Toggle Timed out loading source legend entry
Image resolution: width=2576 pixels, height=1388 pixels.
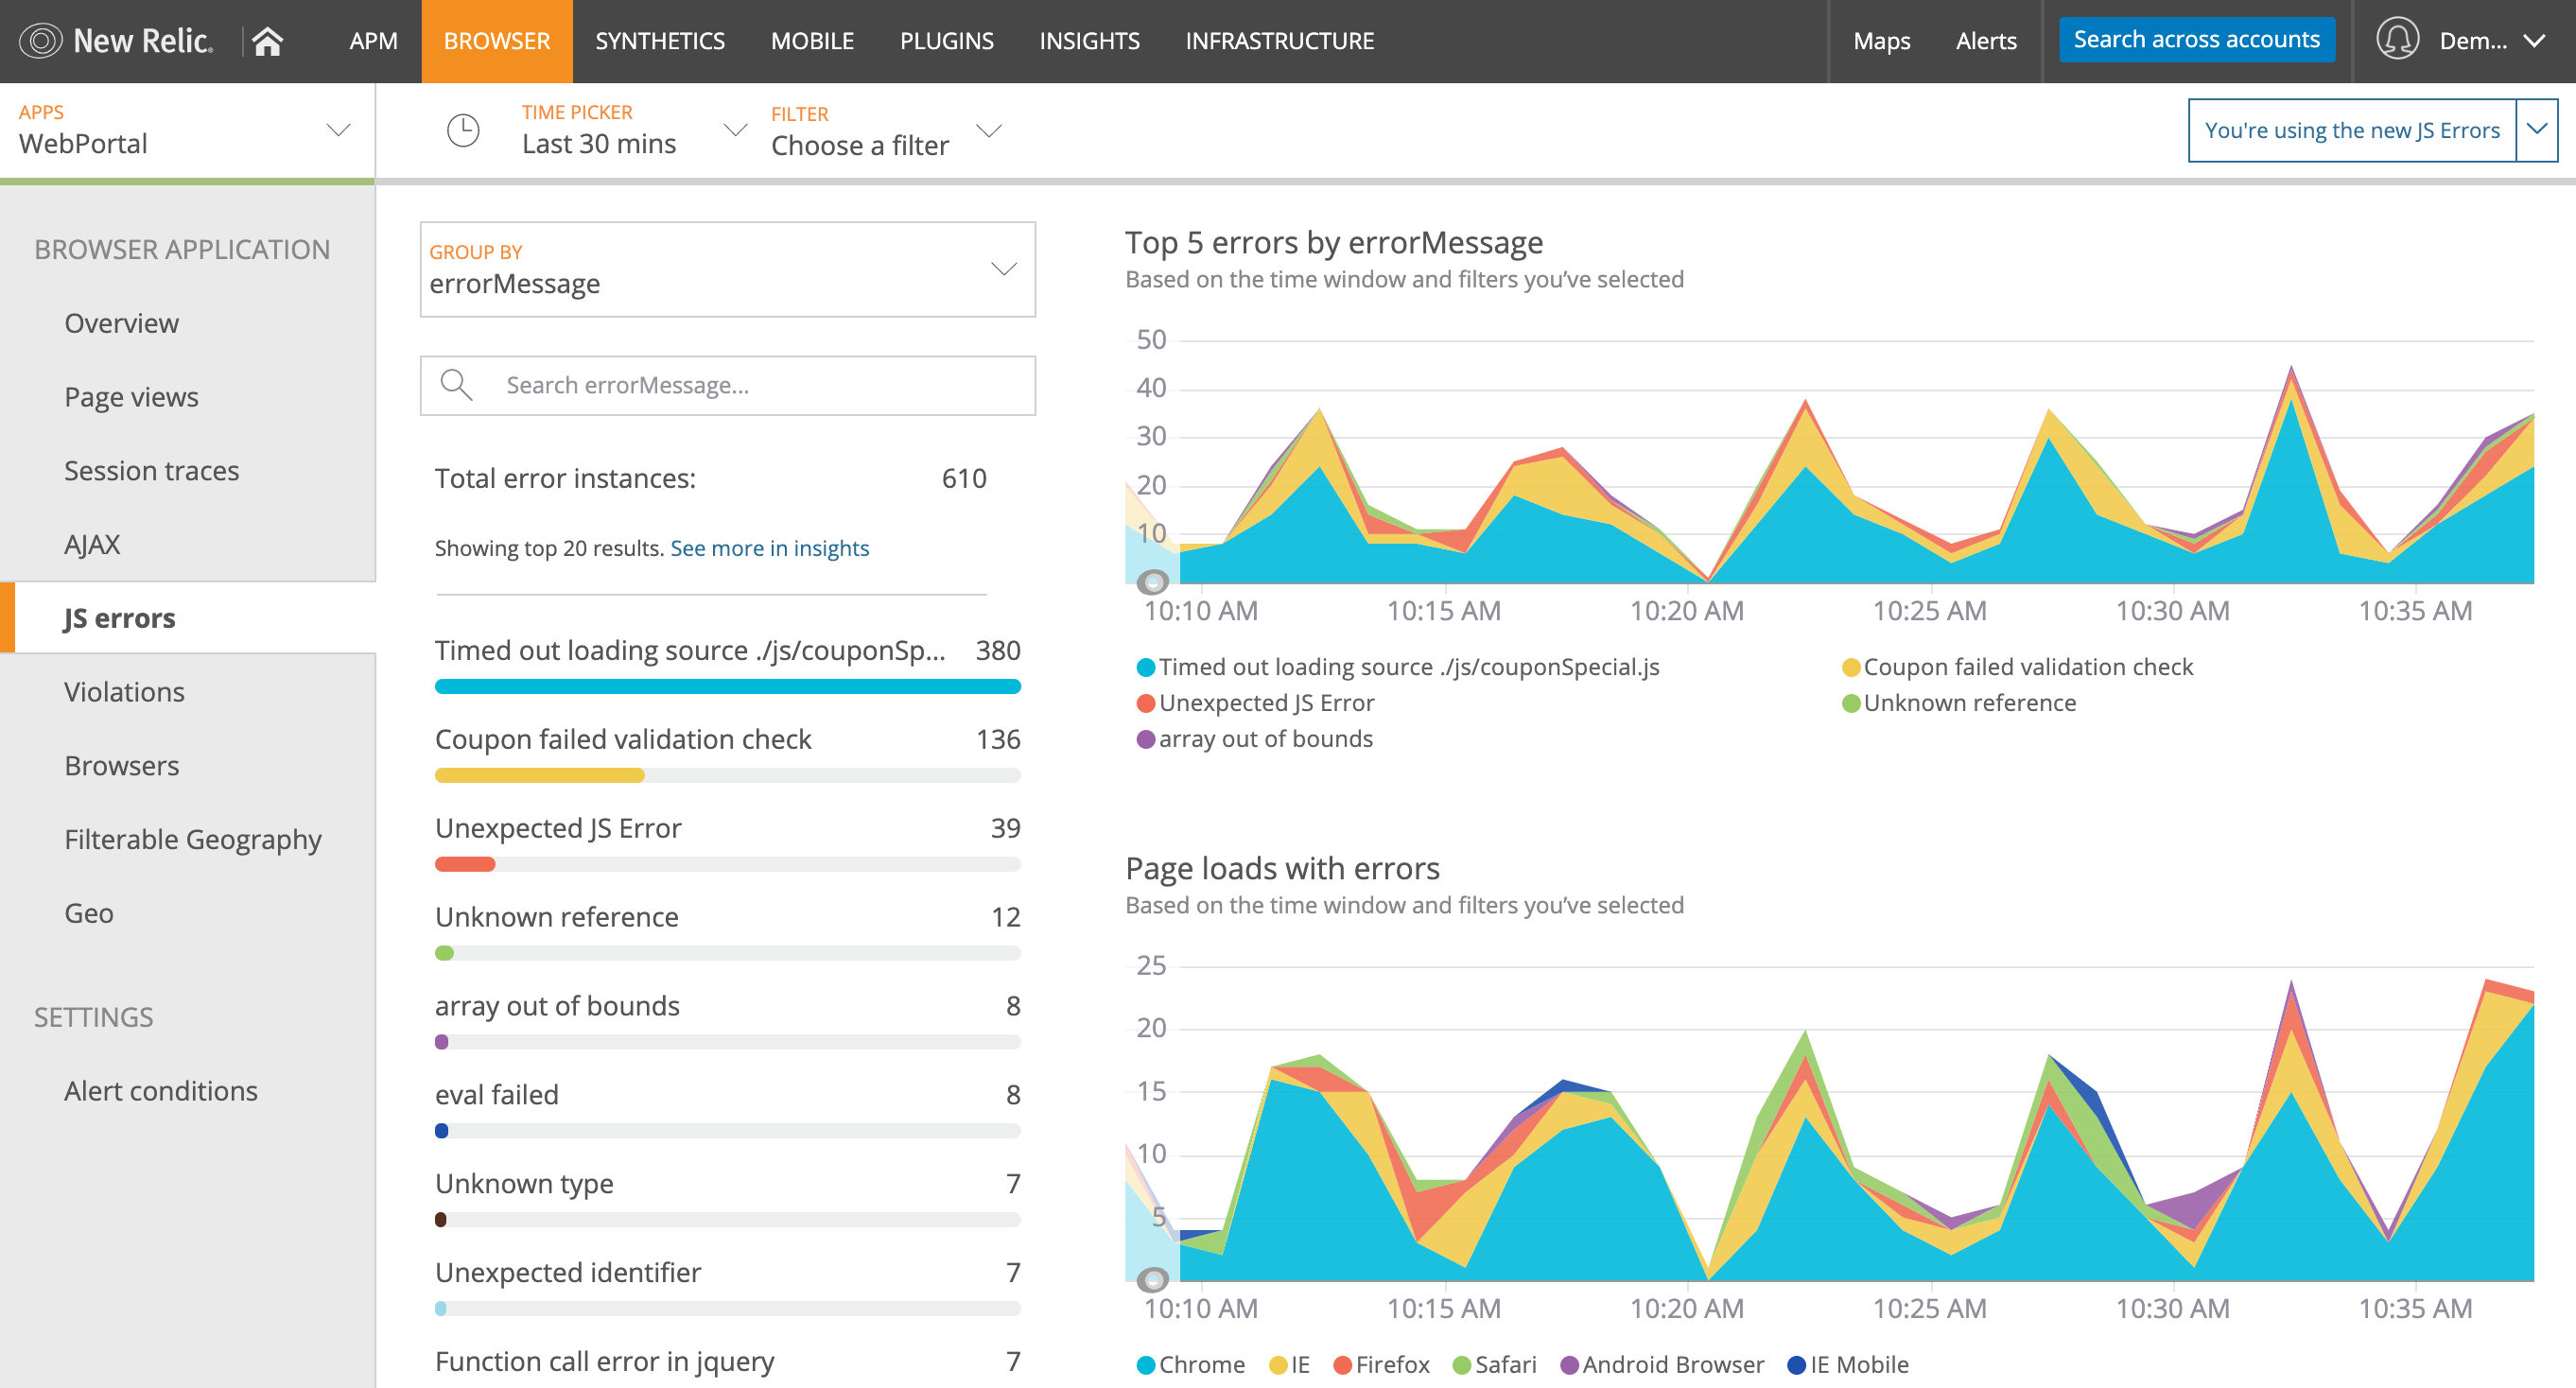[x=1398, y=667]
